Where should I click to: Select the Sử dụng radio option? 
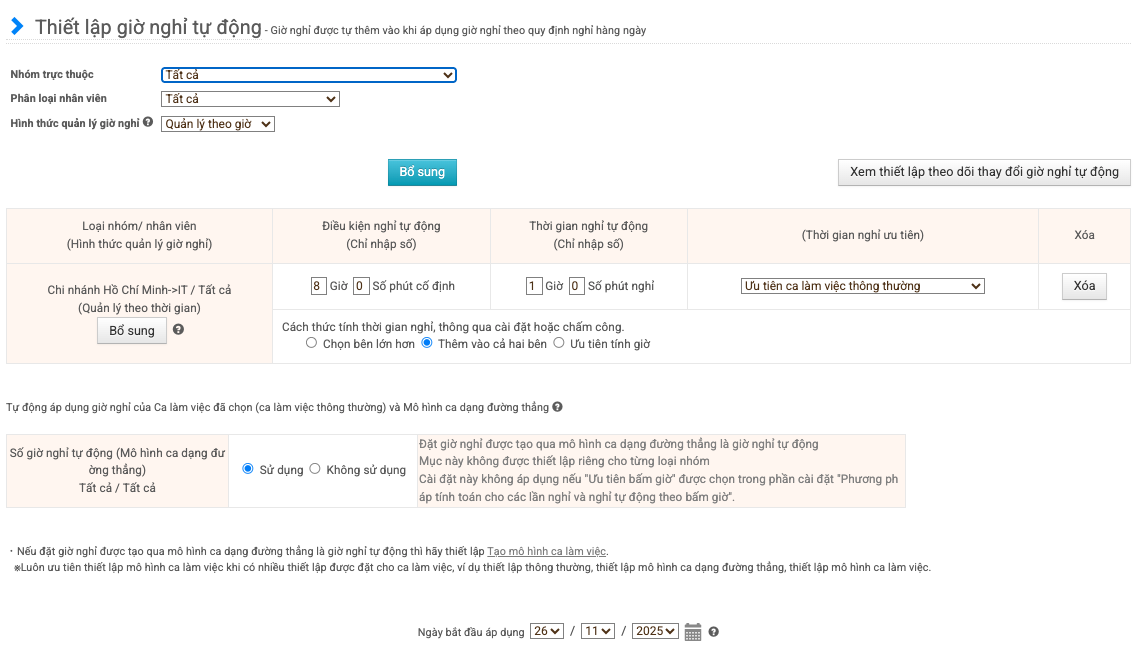click(x=249, y=469)
